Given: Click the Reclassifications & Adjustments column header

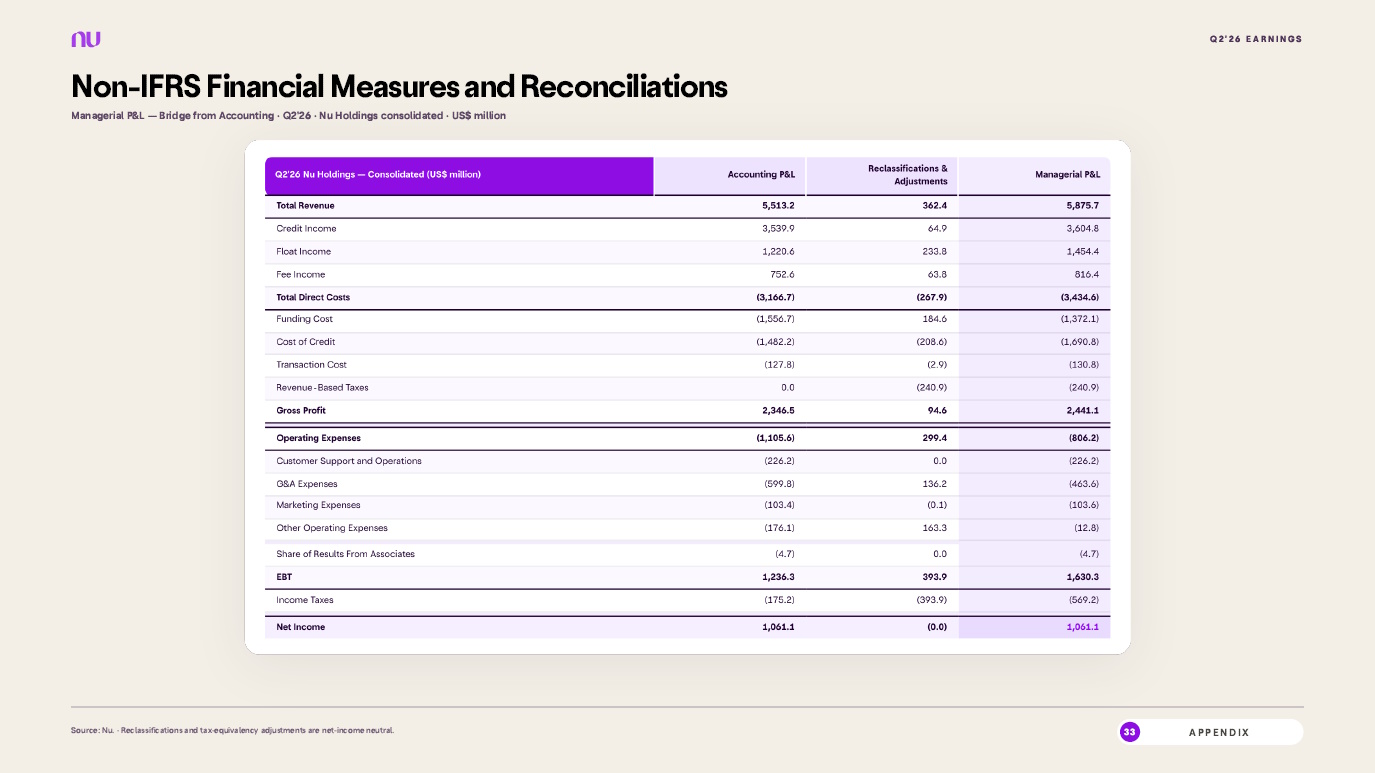Looking at the screenshot, I should [908, 175].
